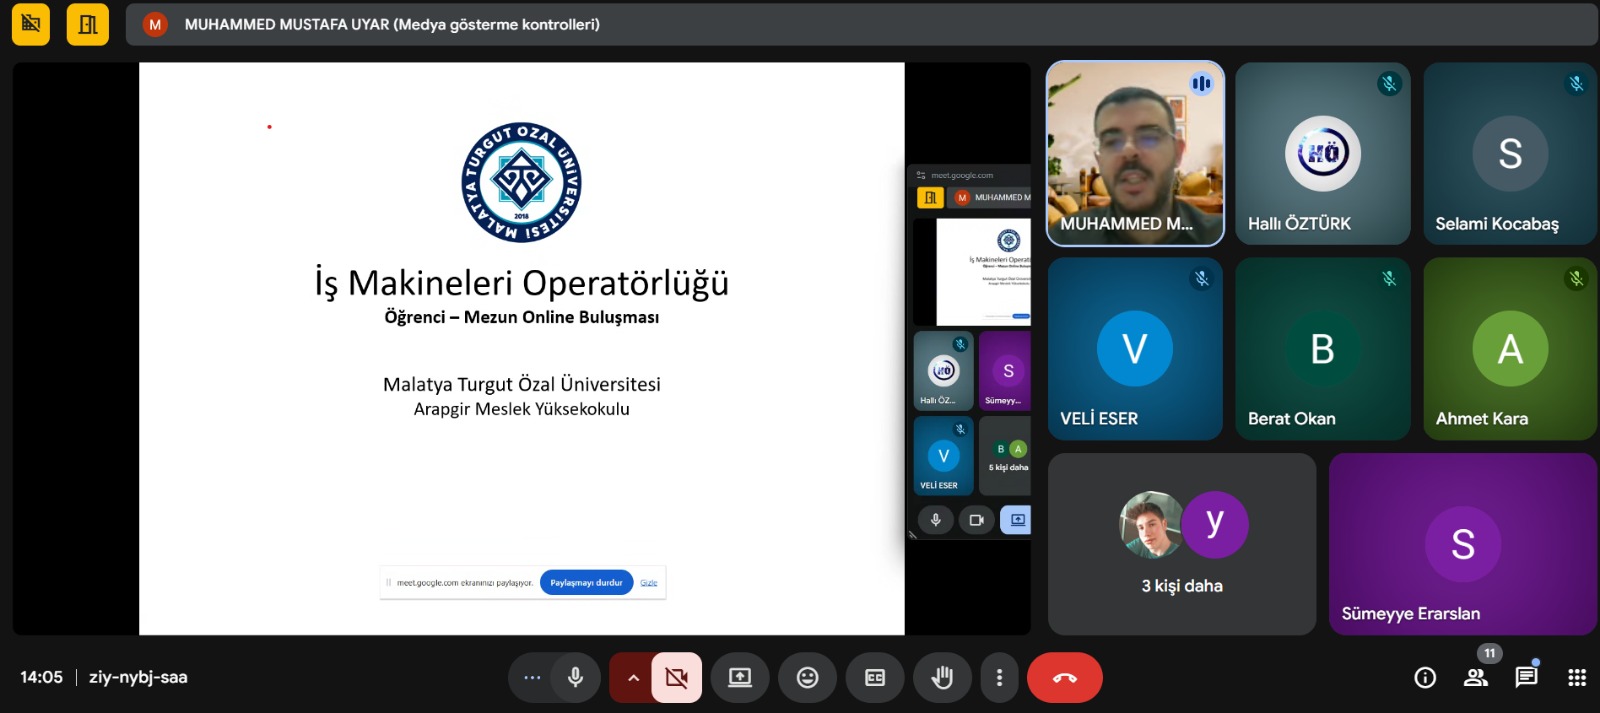Expand camera options with the up arrow

[x=632, y=678]
